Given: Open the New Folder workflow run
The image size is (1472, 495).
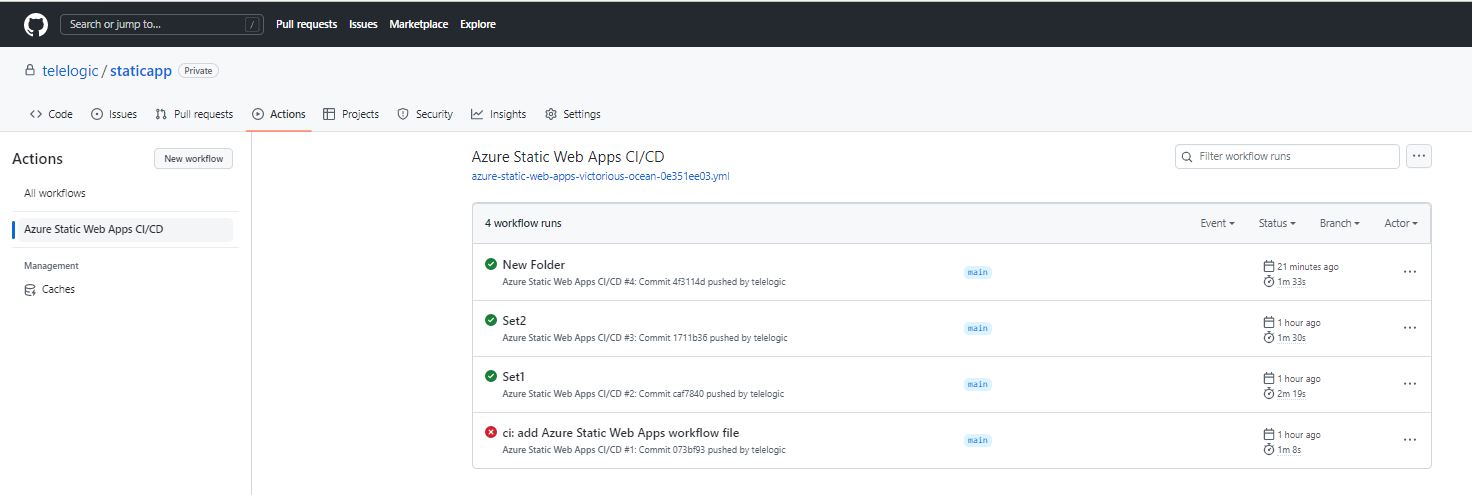Looking at the screenshot, I should 533,265.
